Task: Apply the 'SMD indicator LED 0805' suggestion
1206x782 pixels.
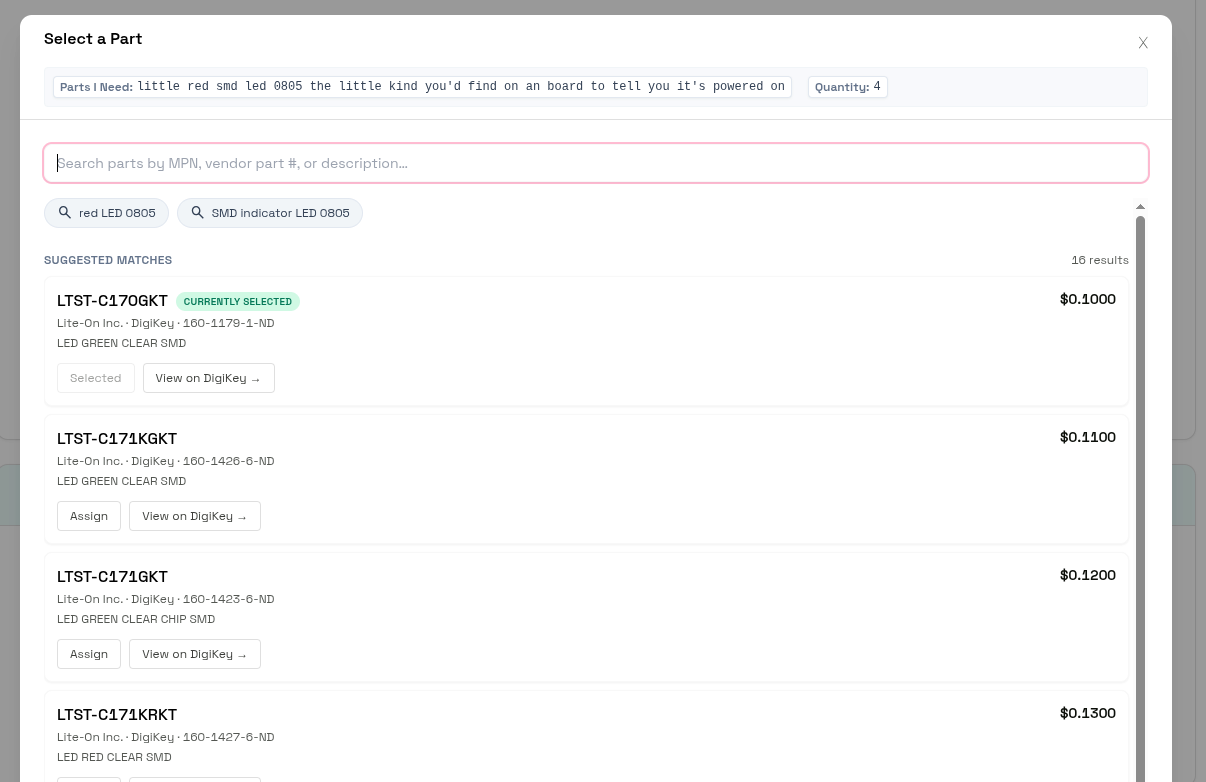Action: tap(280, 213)
